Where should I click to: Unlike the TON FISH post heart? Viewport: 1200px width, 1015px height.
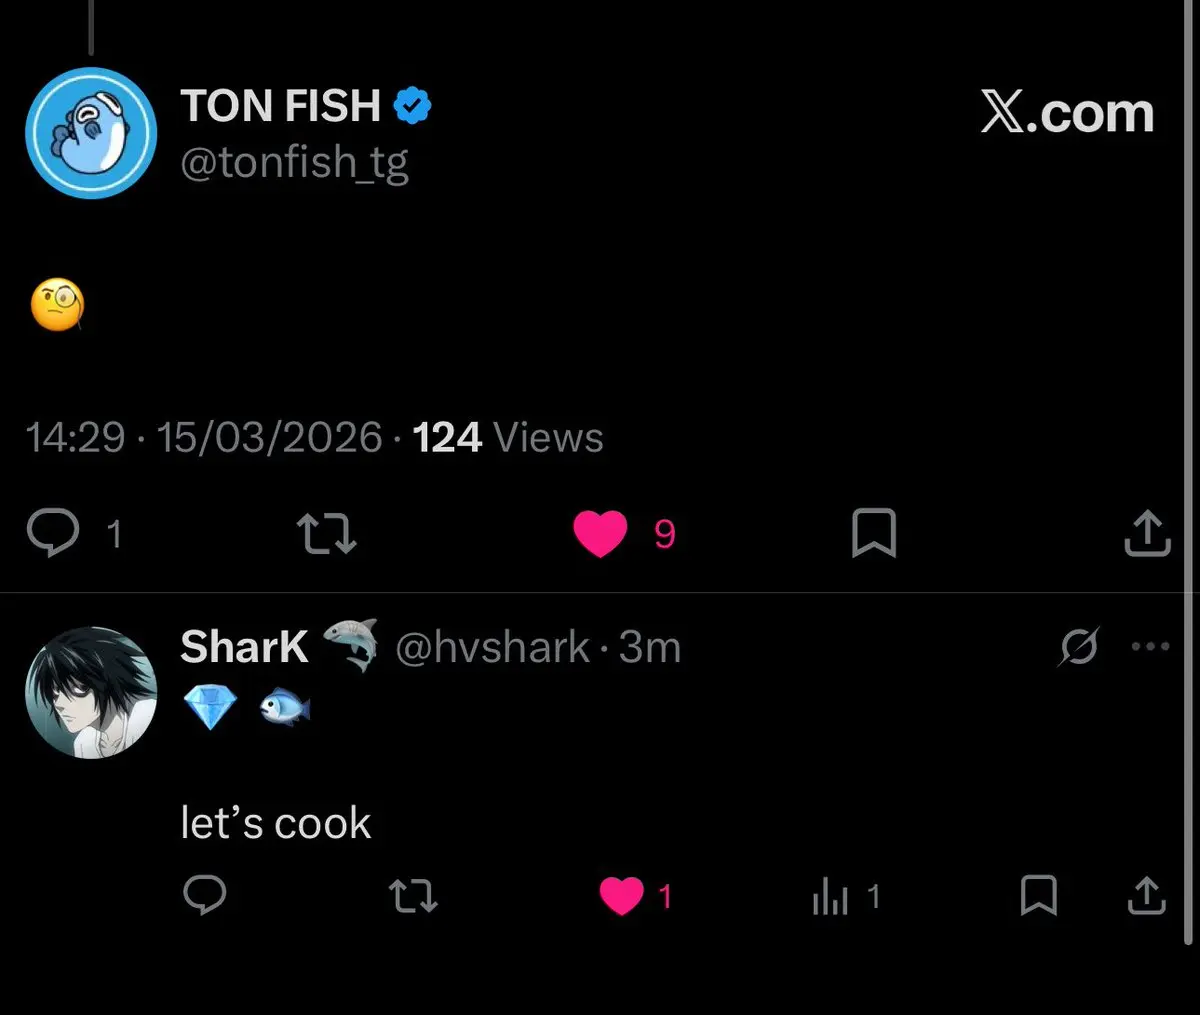coord(600,533)
